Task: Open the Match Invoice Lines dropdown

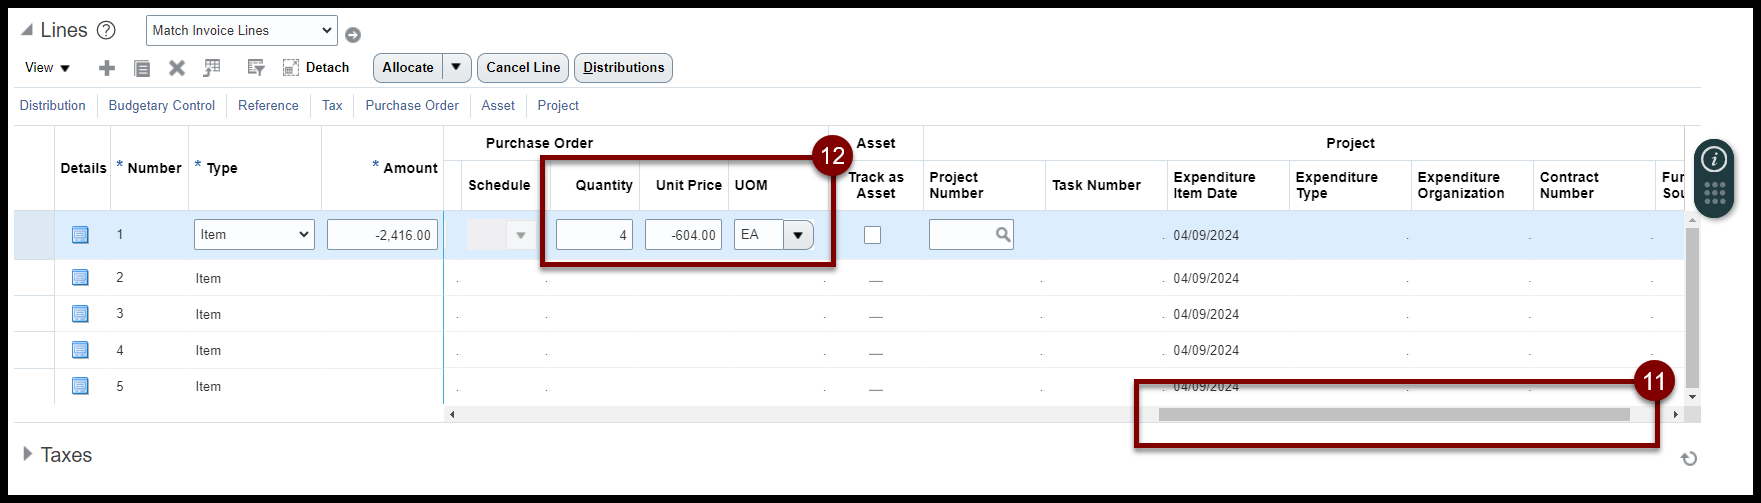Action: [x=242, y=30]
